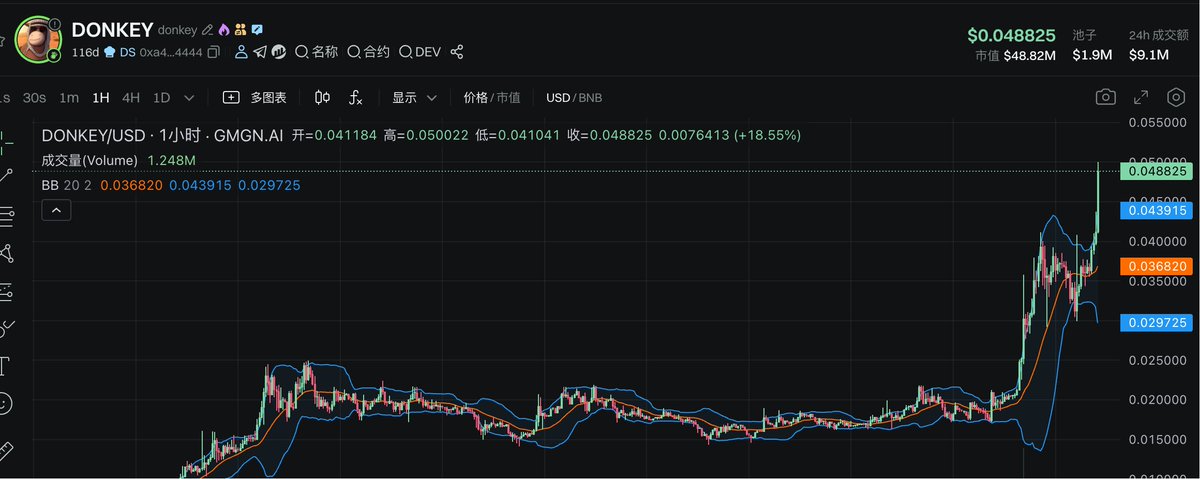The height and width of the screenshot is (479, 1200).
Task: Open the fx indicators menu
Action: (x=355, y=98)
